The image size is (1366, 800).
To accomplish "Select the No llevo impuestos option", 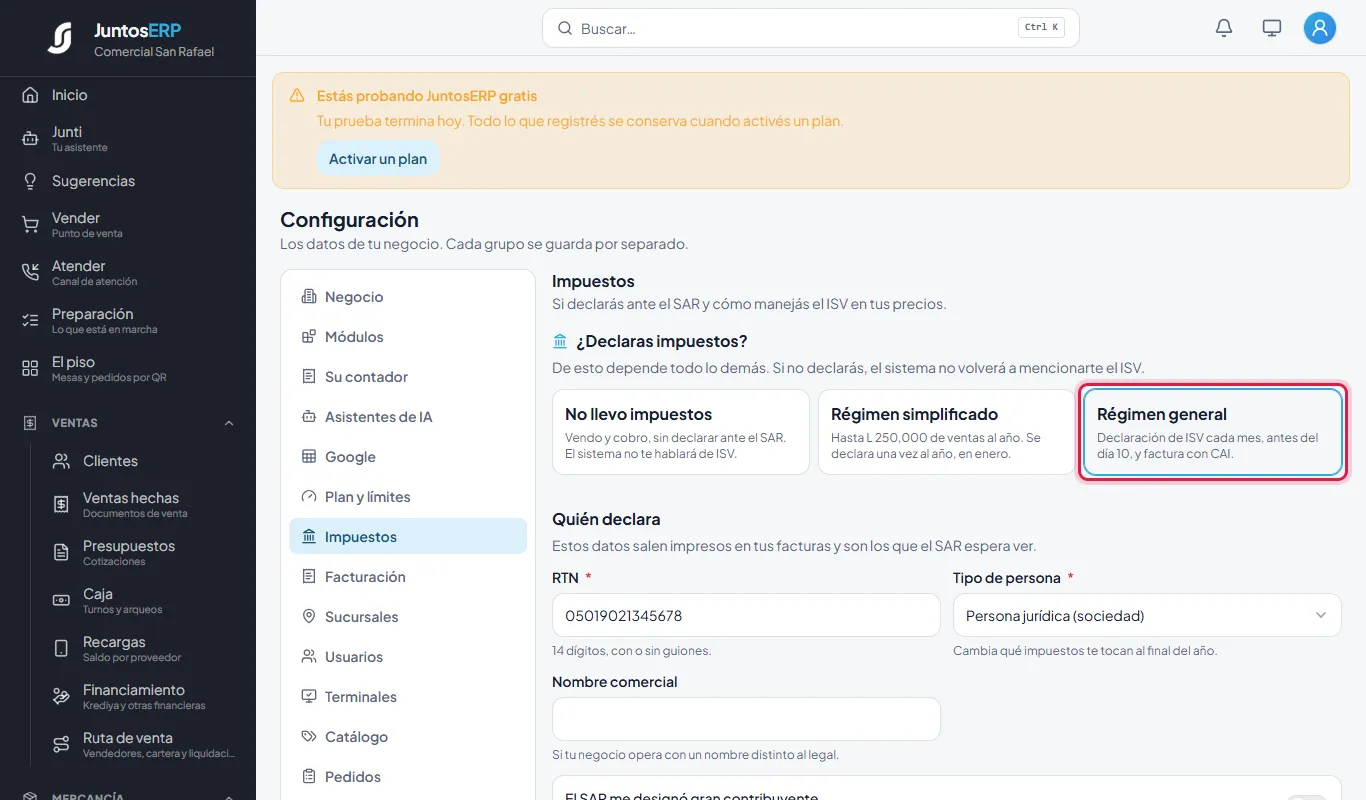I will point(681,432).
